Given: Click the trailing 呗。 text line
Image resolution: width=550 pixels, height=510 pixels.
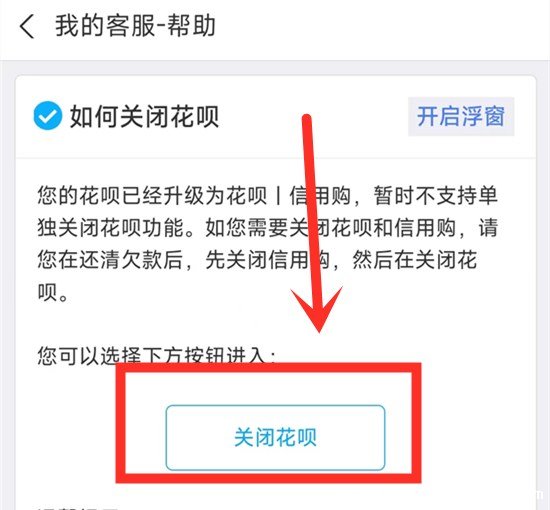Looking at the screenshot, I should pyautogui.click(x=53, y=292).
